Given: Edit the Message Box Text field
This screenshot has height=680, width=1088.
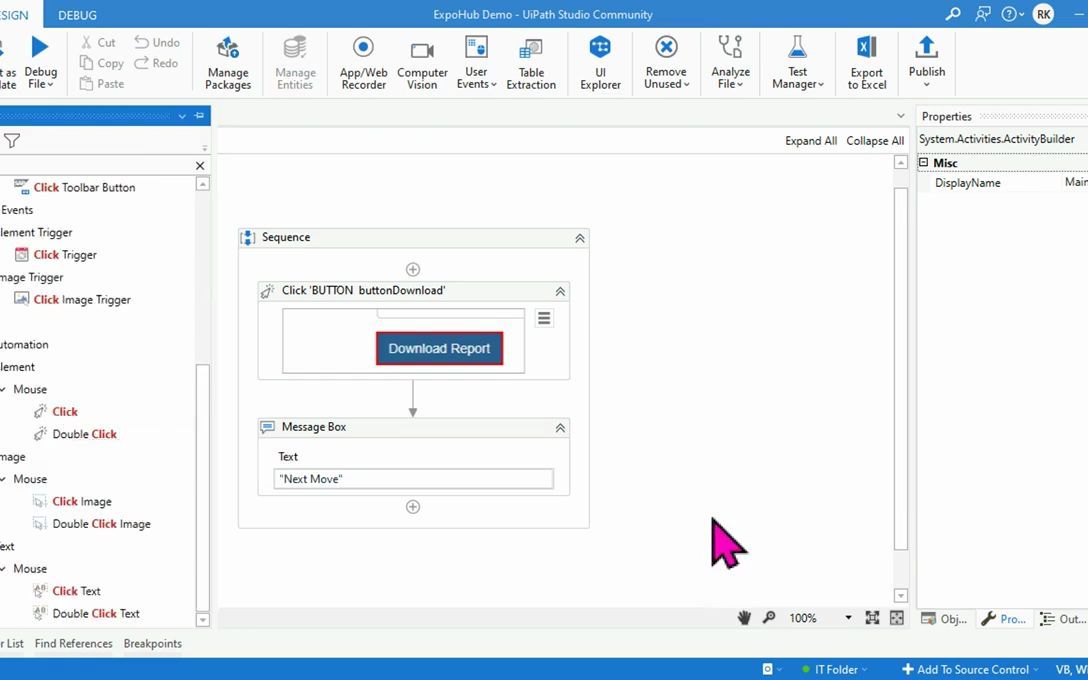Looking at the screenshot, I should (x=414, y=479).
